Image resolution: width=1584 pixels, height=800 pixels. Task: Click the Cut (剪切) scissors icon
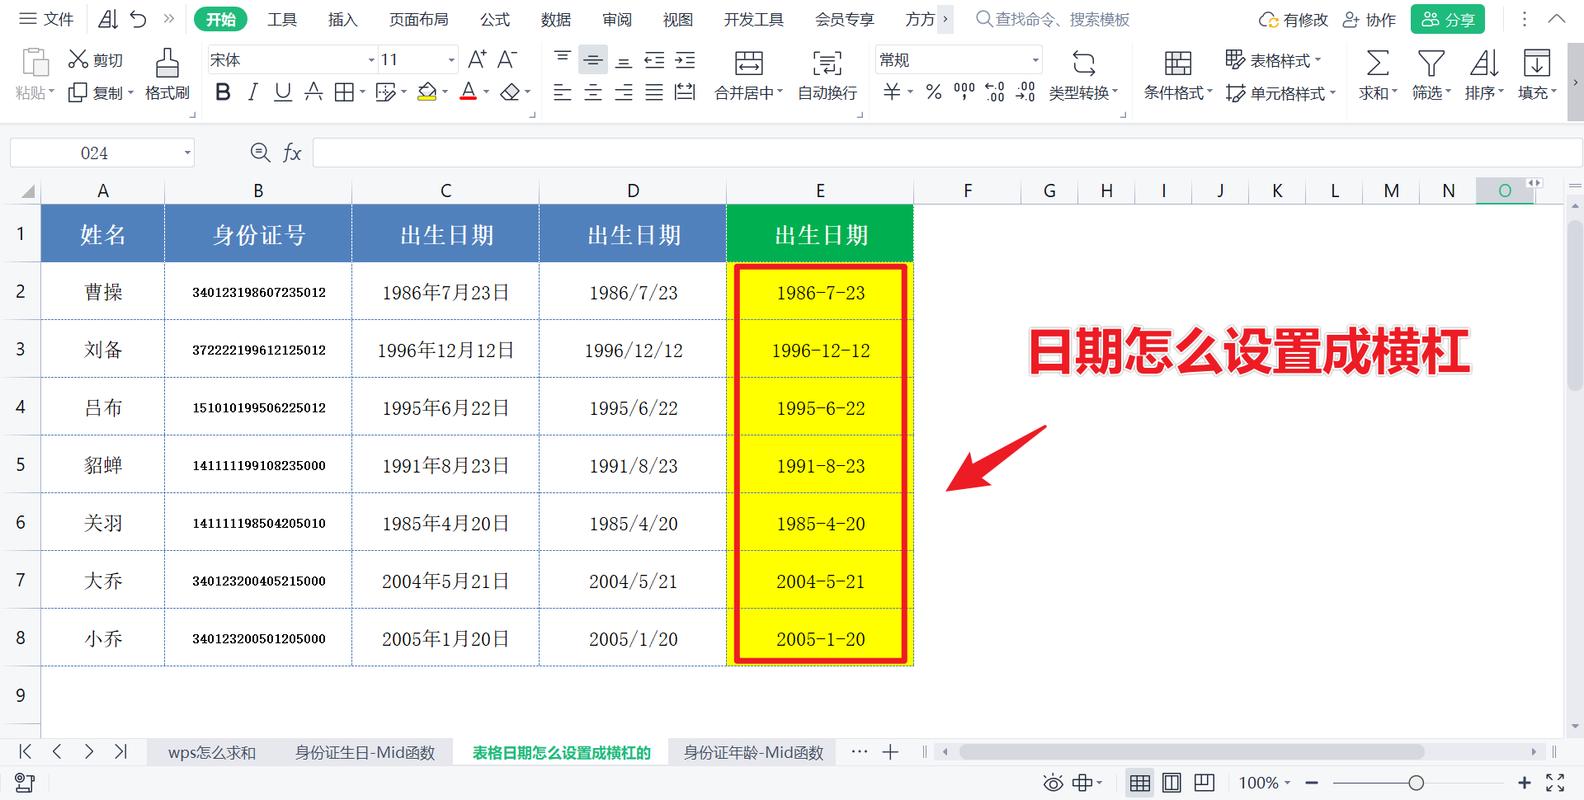pyautogui.click(x=78, y=60)
